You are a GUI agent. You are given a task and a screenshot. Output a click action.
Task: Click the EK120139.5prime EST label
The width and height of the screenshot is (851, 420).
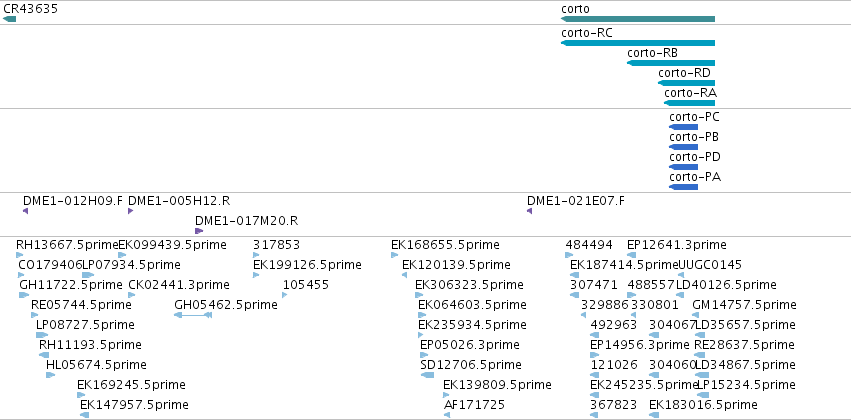click(456, 265)
